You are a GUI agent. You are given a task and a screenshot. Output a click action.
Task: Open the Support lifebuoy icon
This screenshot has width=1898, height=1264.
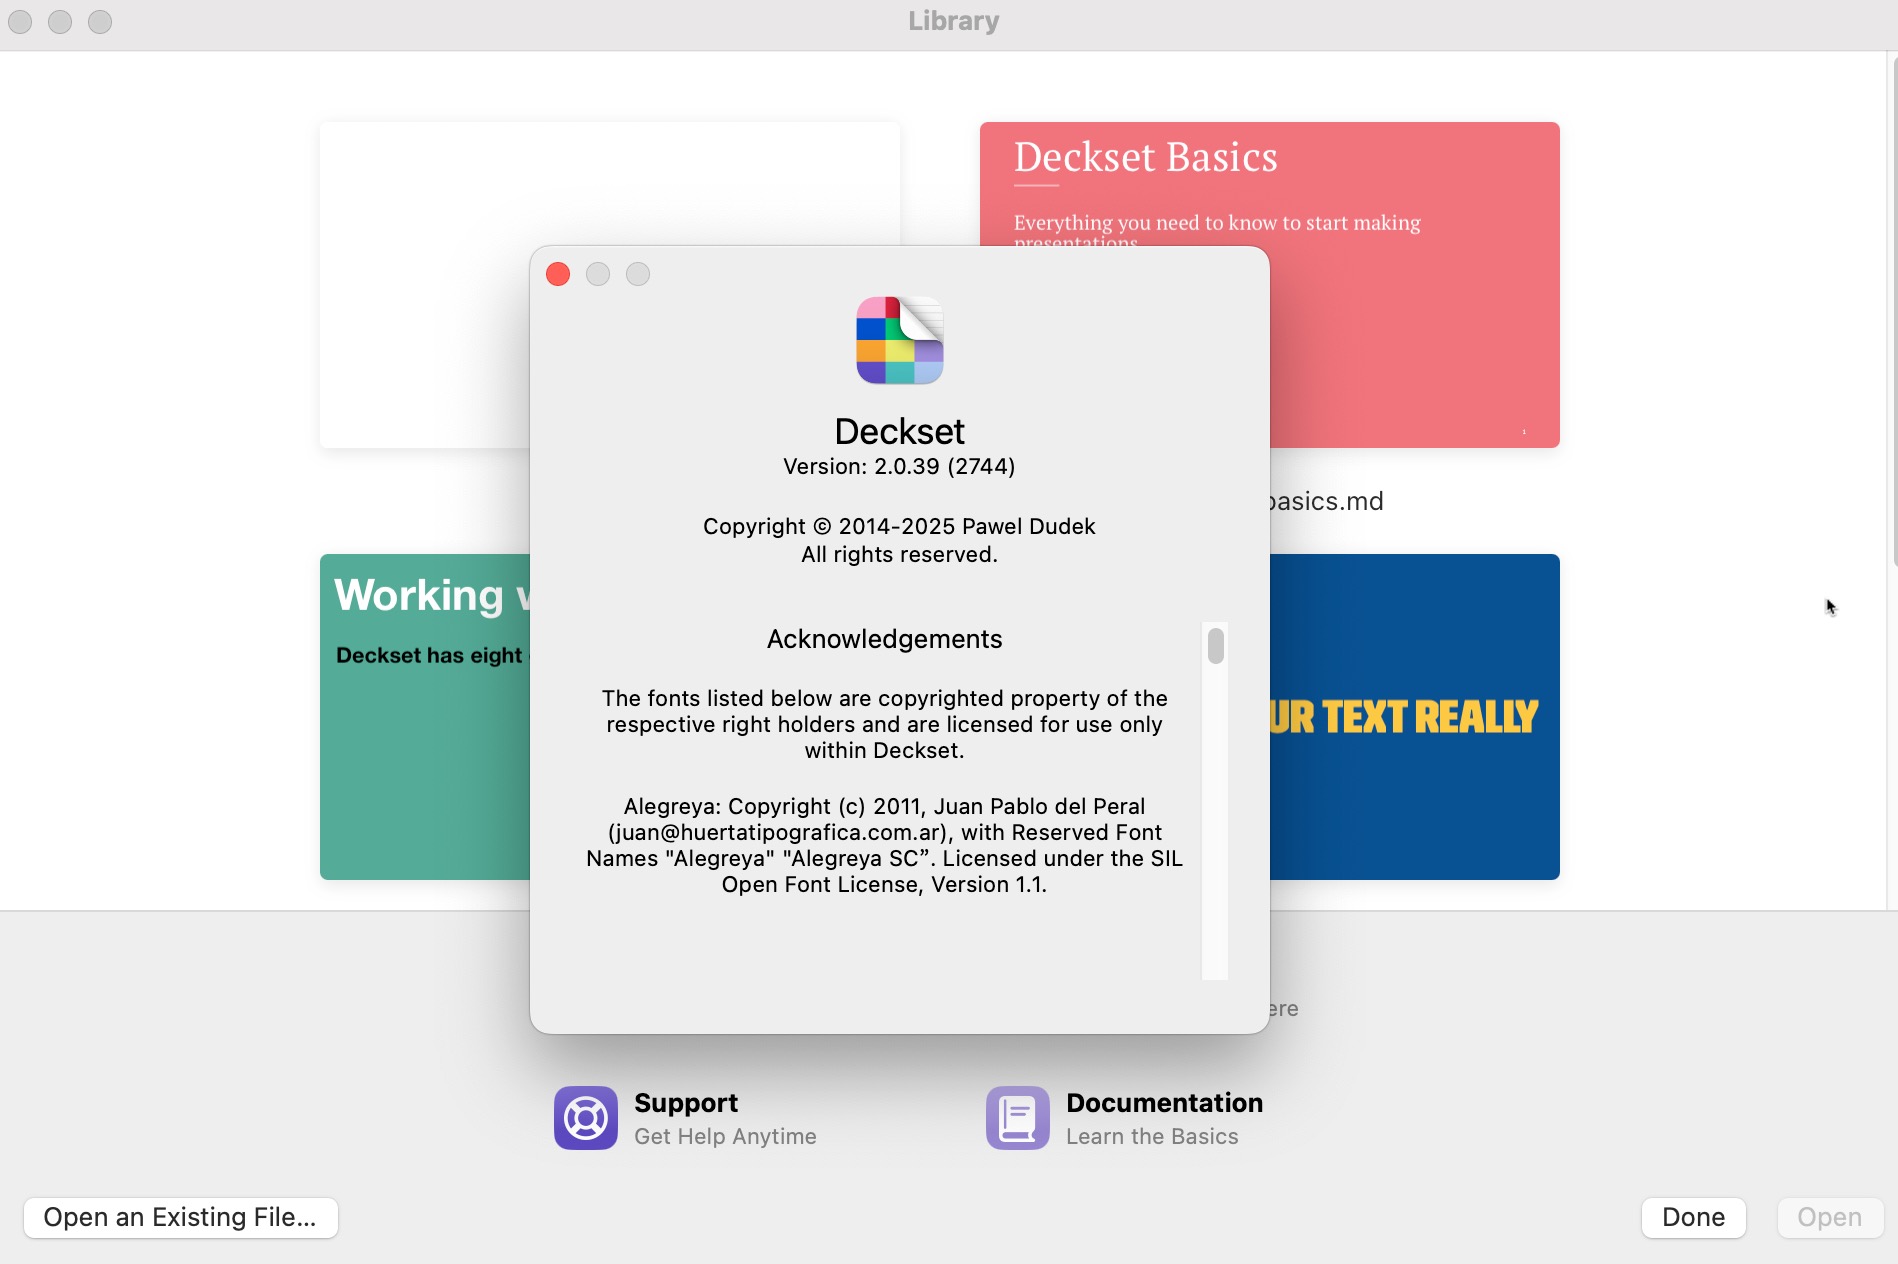coord(586,1118)
